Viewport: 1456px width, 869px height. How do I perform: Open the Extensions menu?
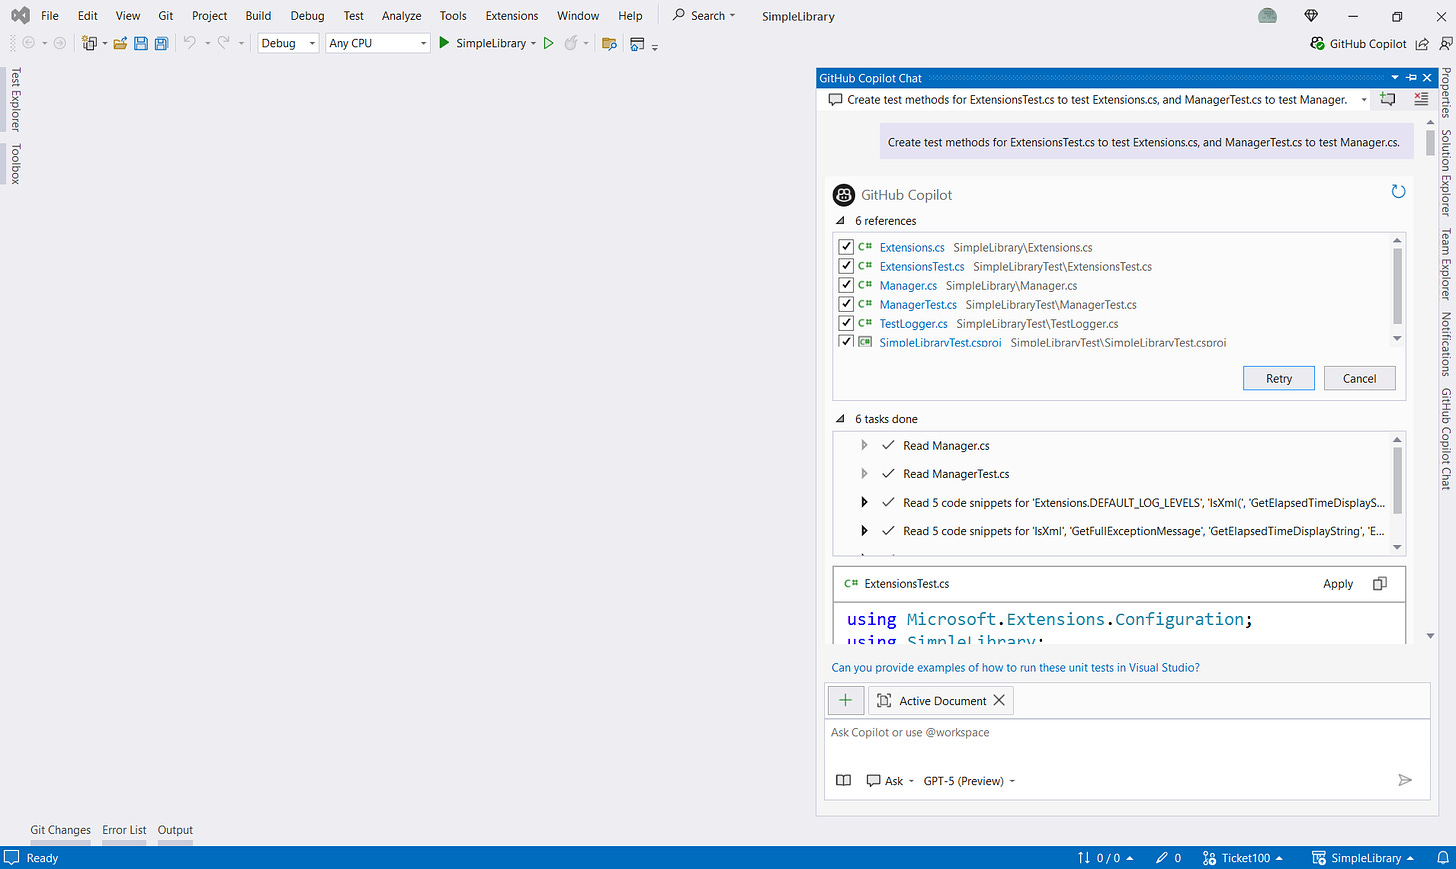[x=512, y=16]
